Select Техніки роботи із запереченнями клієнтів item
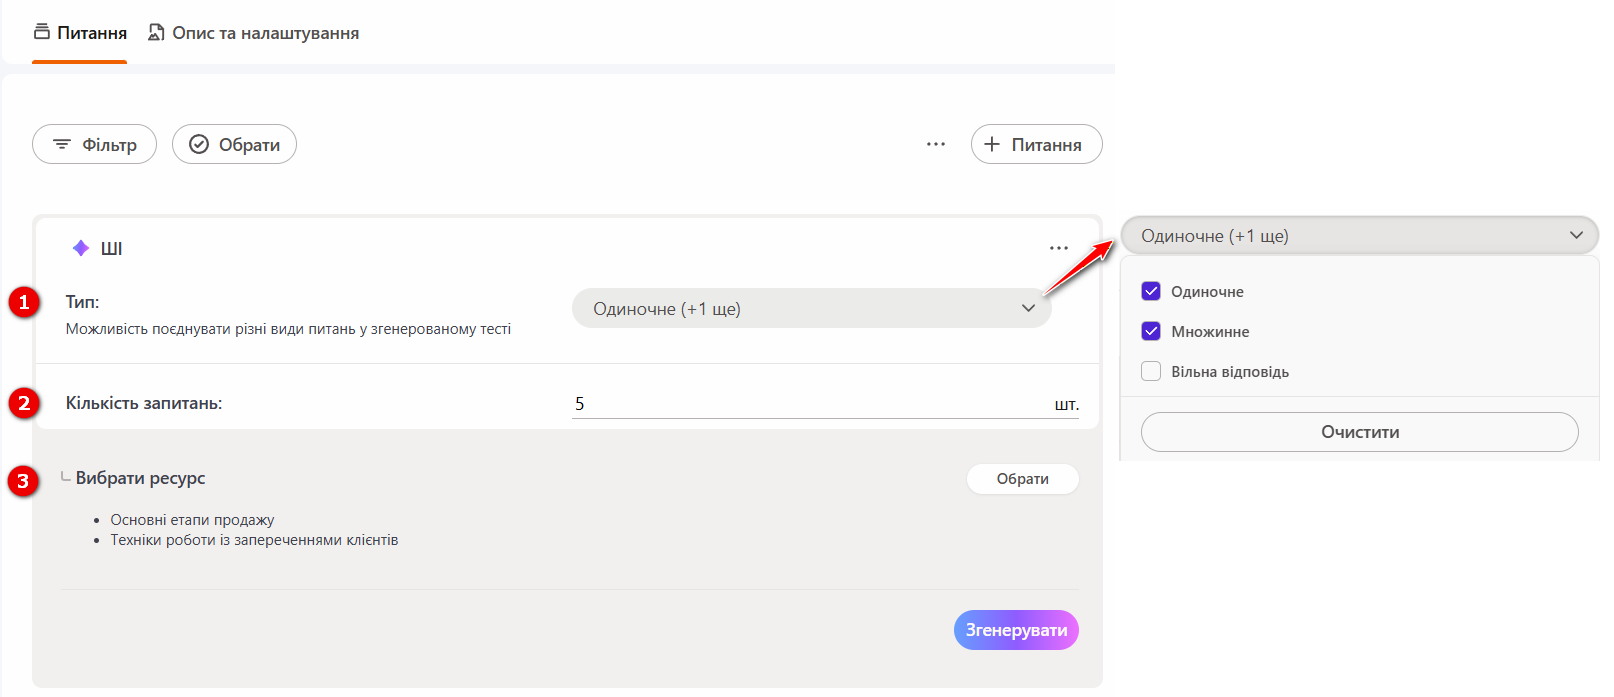The height and width of the screenshot is (697, 1614). point(254,540)
